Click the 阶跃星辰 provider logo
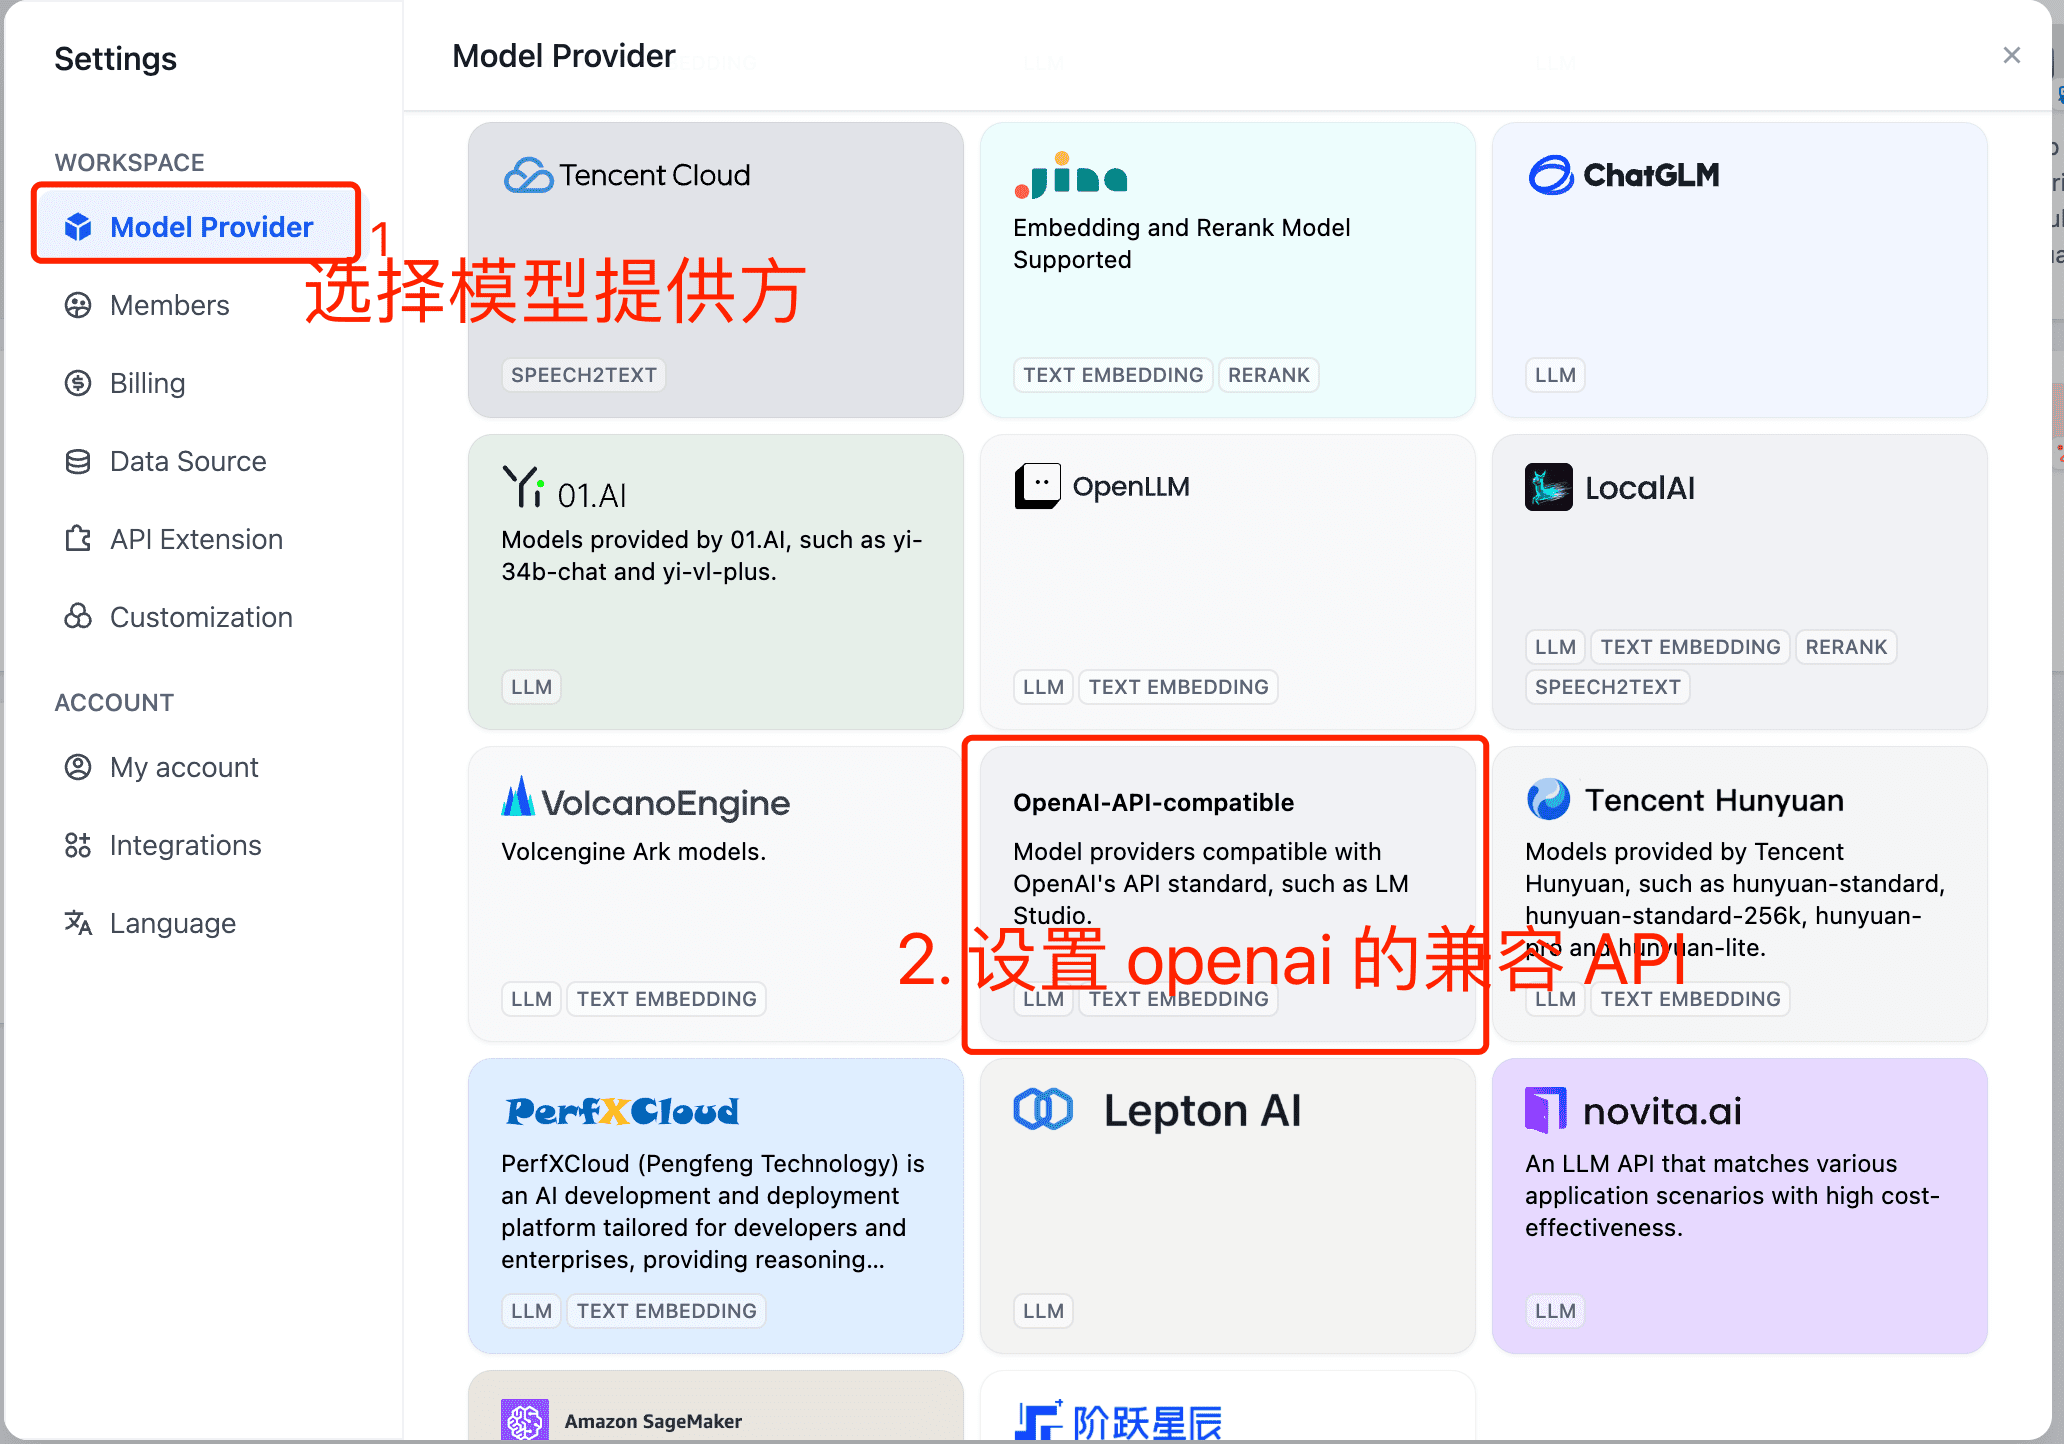Image resolution: width=2064 pixels, height=1444 pixels. [1119, 1421]
